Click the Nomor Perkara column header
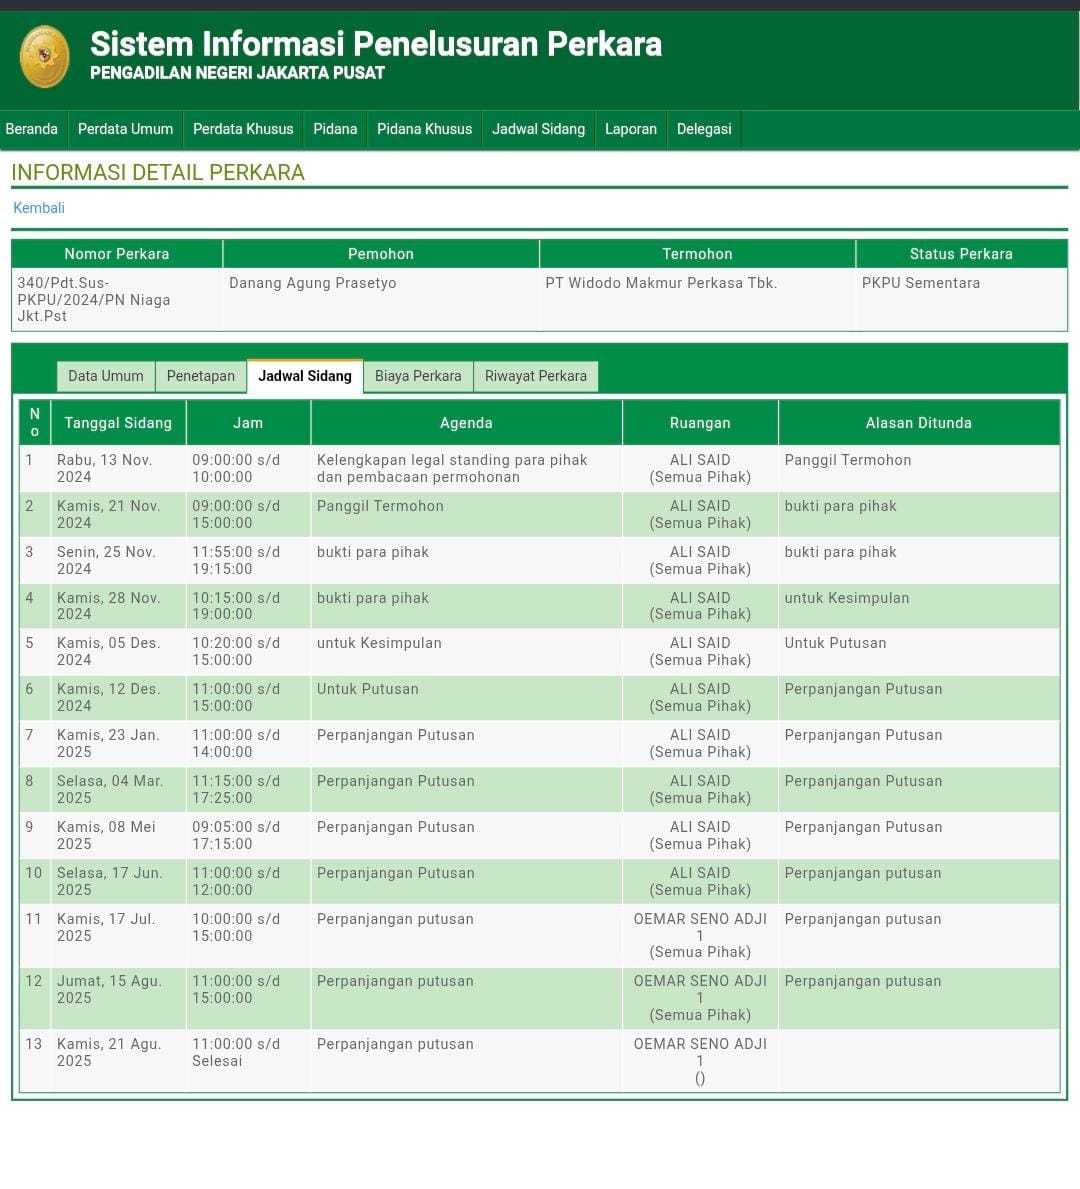 tap(117, 254)
